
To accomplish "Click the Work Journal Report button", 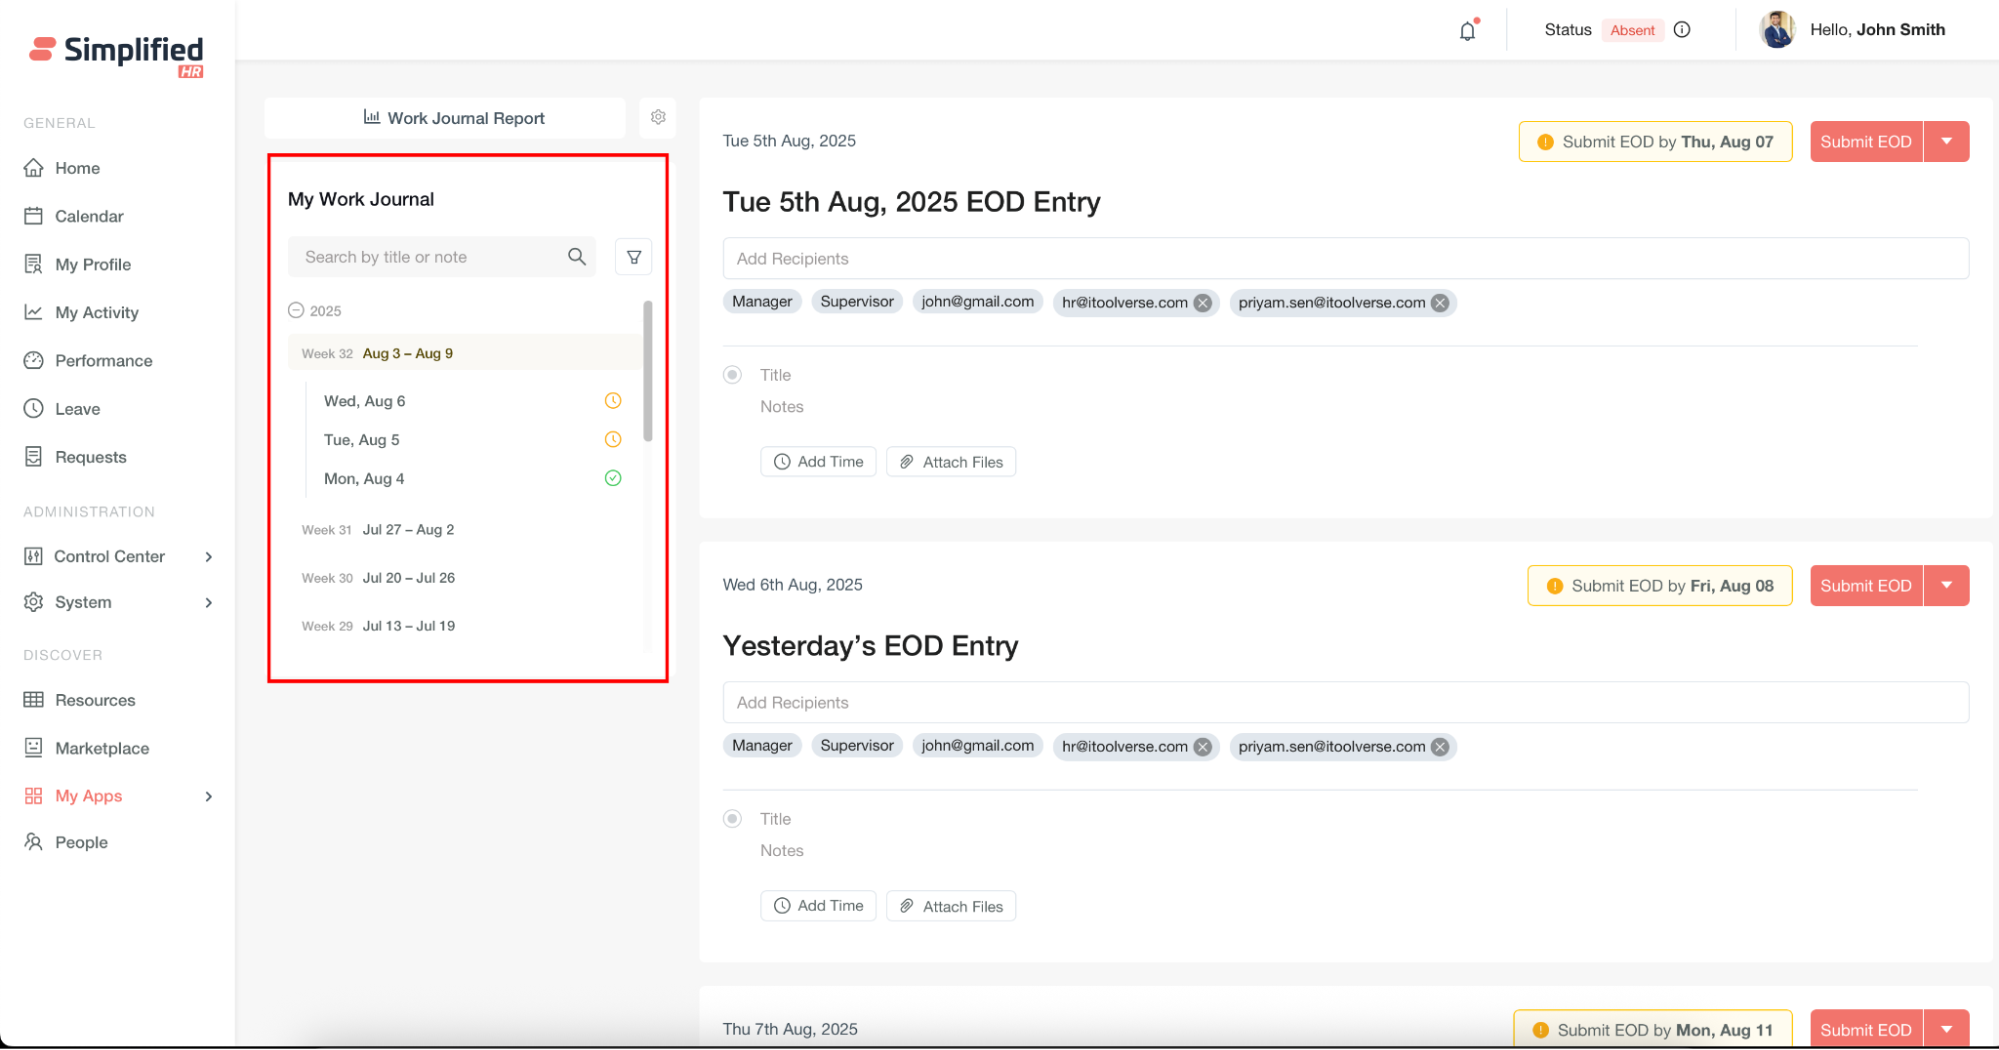I will pos(454,118).
